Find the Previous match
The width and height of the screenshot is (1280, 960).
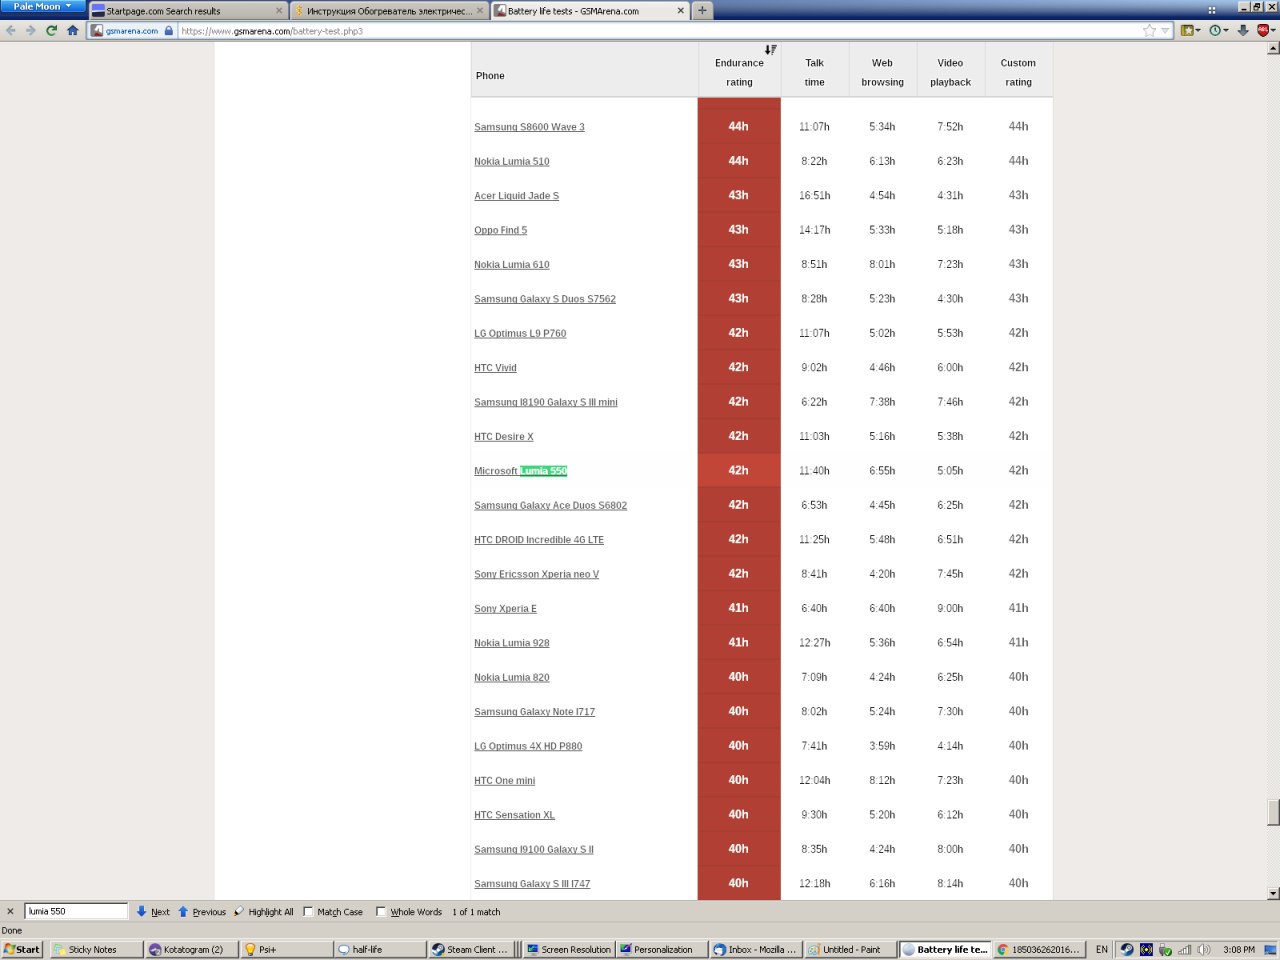point(201,911)
